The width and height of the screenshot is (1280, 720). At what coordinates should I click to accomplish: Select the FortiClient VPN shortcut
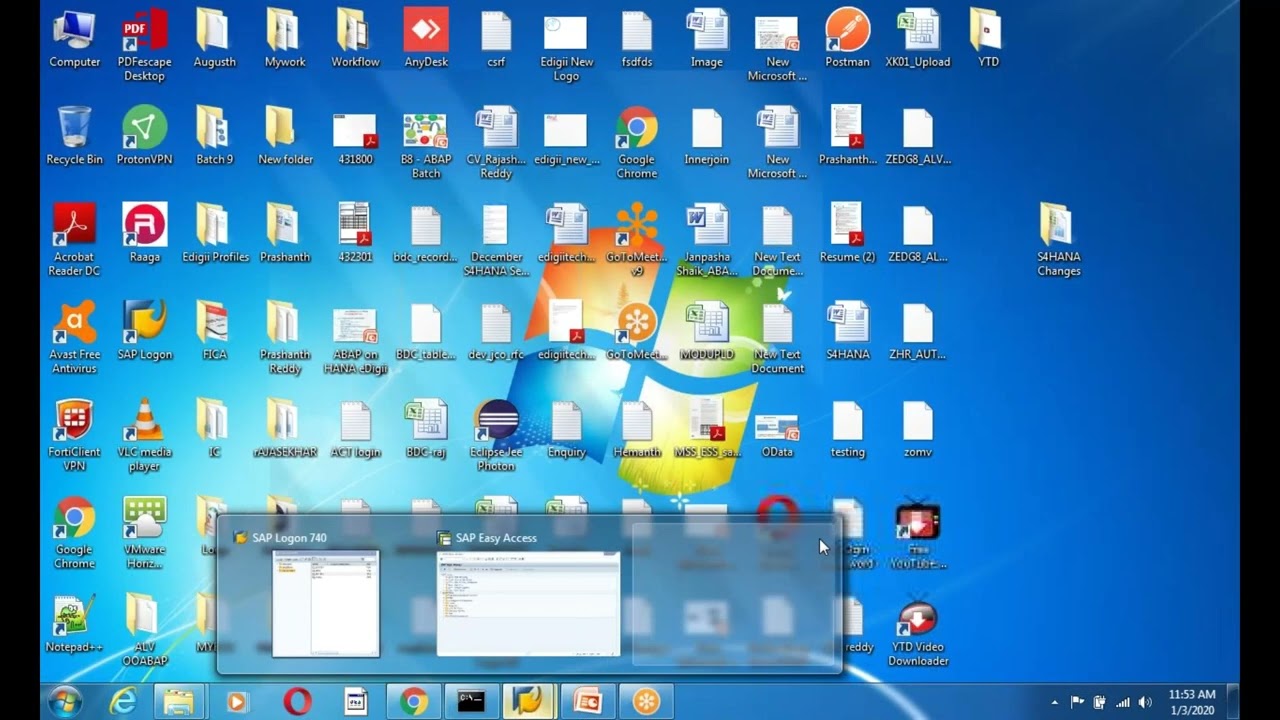[74, 437]
